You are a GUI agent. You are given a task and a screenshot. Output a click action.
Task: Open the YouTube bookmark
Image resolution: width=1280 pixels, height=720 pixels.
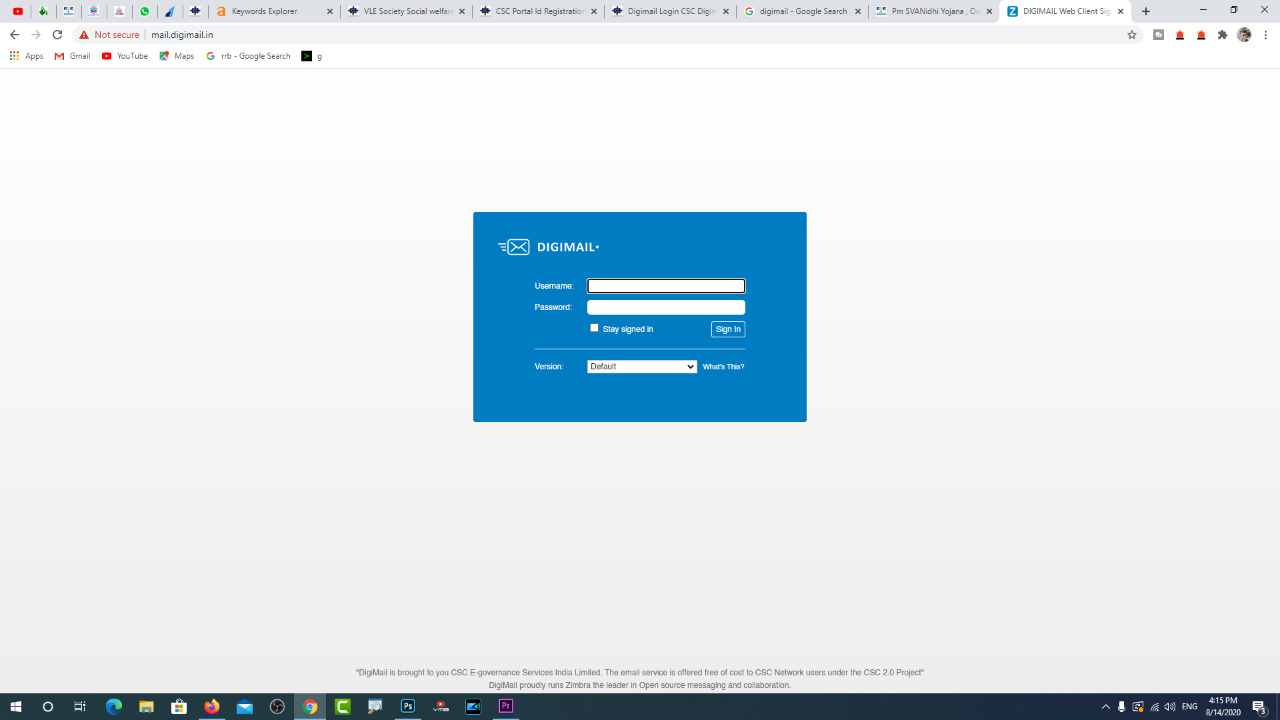pyautogui.click(x=125, y=56)
